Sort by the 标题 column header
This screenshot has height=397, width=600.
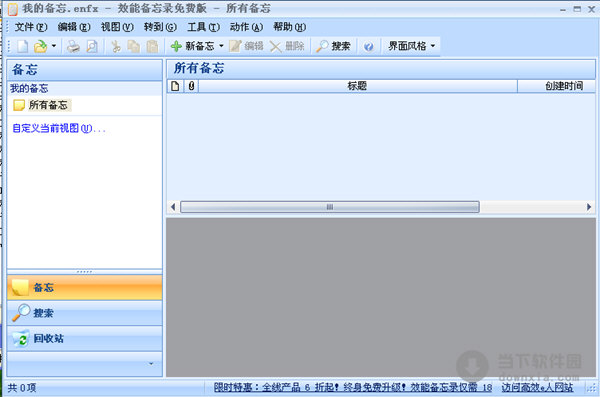358,86
